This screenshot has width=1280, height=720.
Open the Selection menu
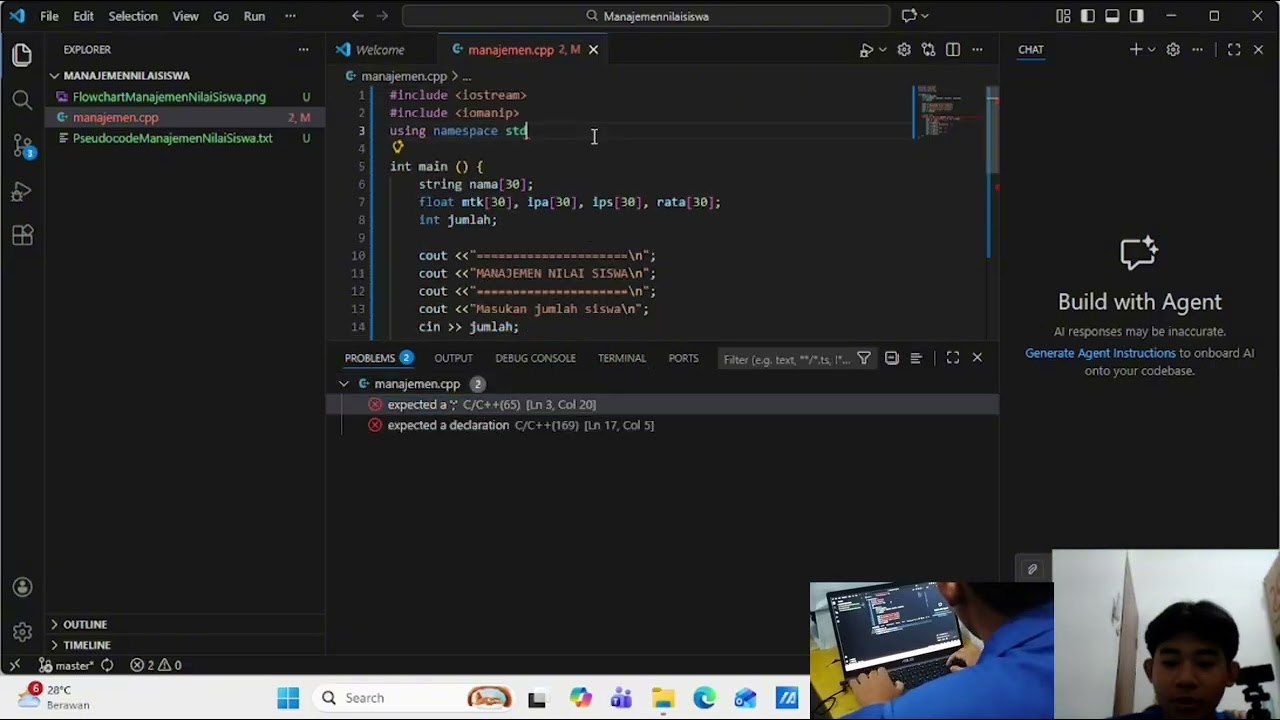(x=133, y=16)
